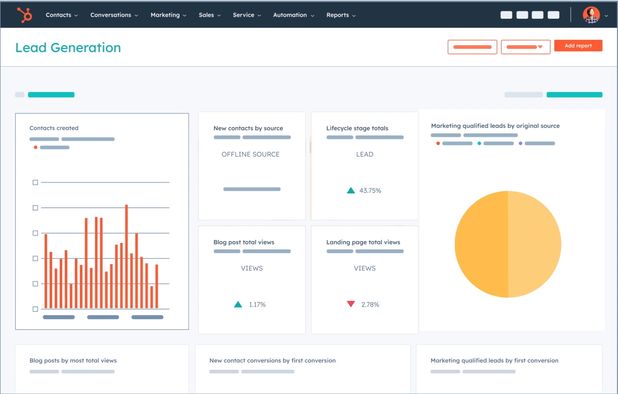Click the teal bar at top right of dashboard
The width and height of the screenshot is (618, 394).
[574, 95]
